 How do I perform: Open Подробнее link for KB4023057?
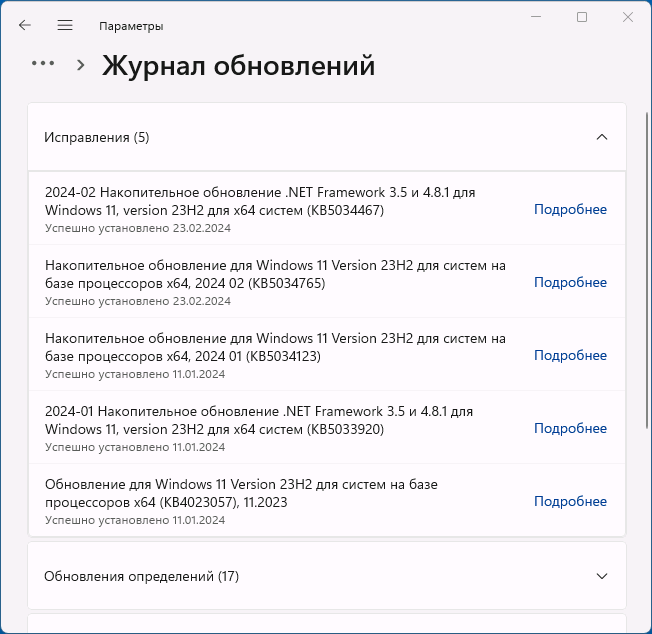pyautogui.click(x=570, y=501)
